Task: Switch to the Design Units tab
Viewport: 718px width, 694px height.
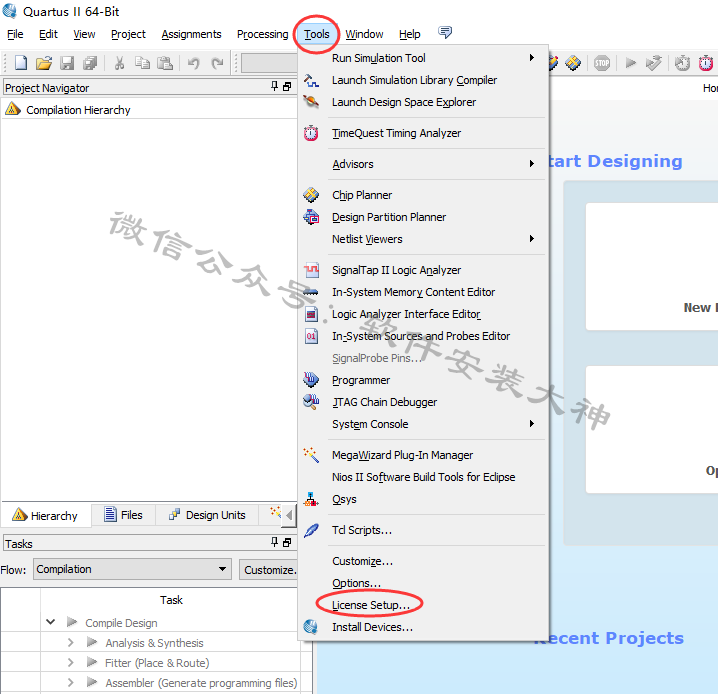Action: 207,515
